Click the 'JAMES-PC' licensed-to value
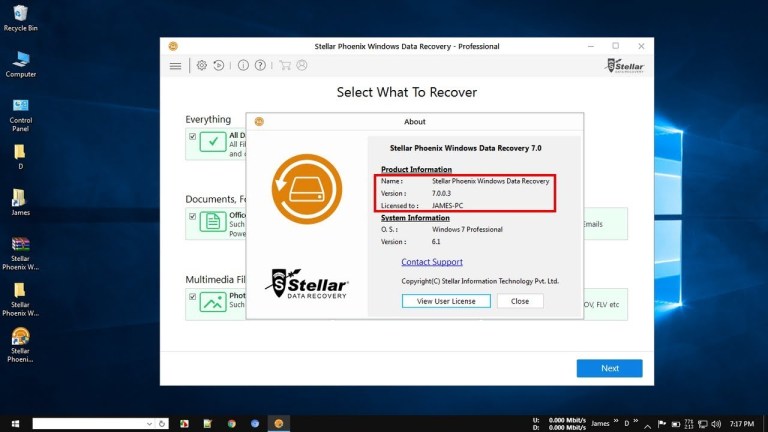 [447, 206]
